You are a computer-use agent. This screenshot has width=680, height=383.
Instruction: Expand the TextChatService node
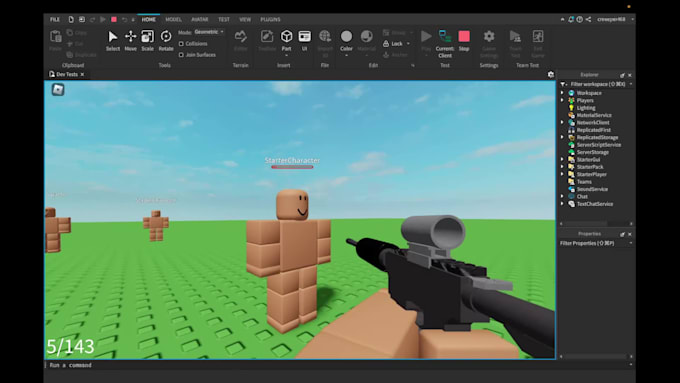[562, 204]
